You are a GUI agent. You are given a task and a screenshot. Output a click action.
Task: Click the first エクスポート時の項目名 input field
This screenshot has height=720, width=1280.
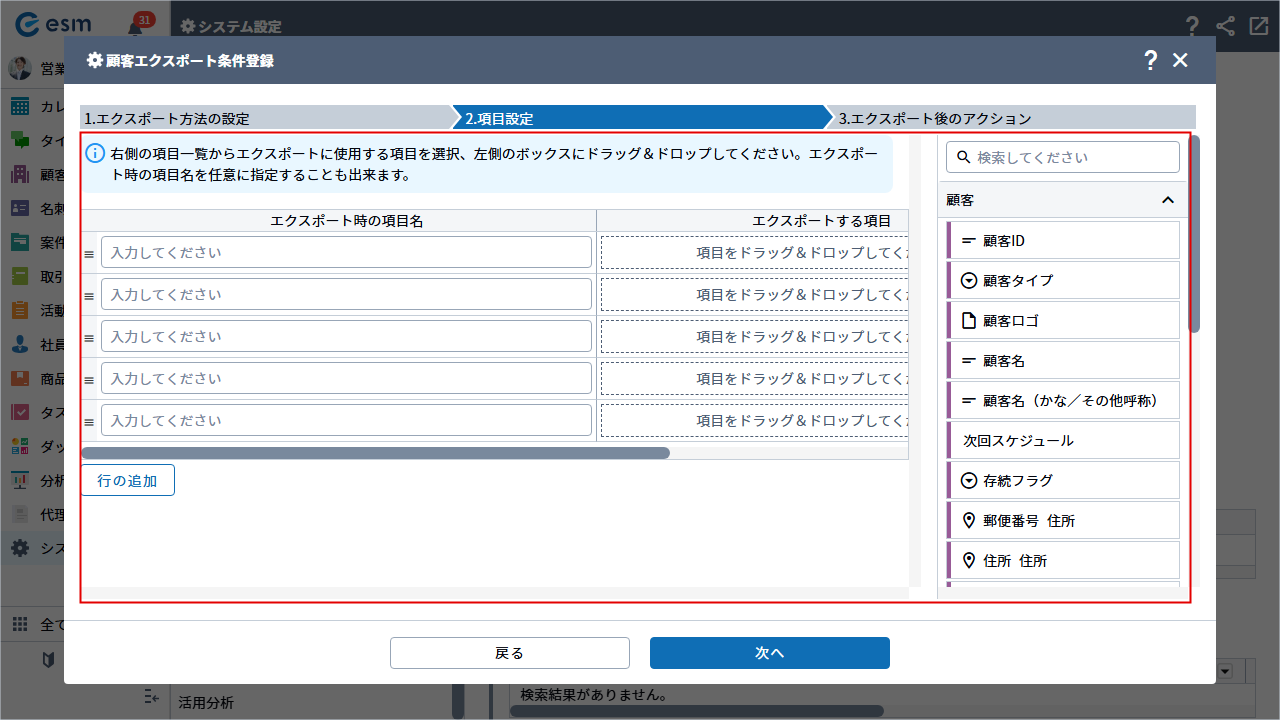(346, 253)
